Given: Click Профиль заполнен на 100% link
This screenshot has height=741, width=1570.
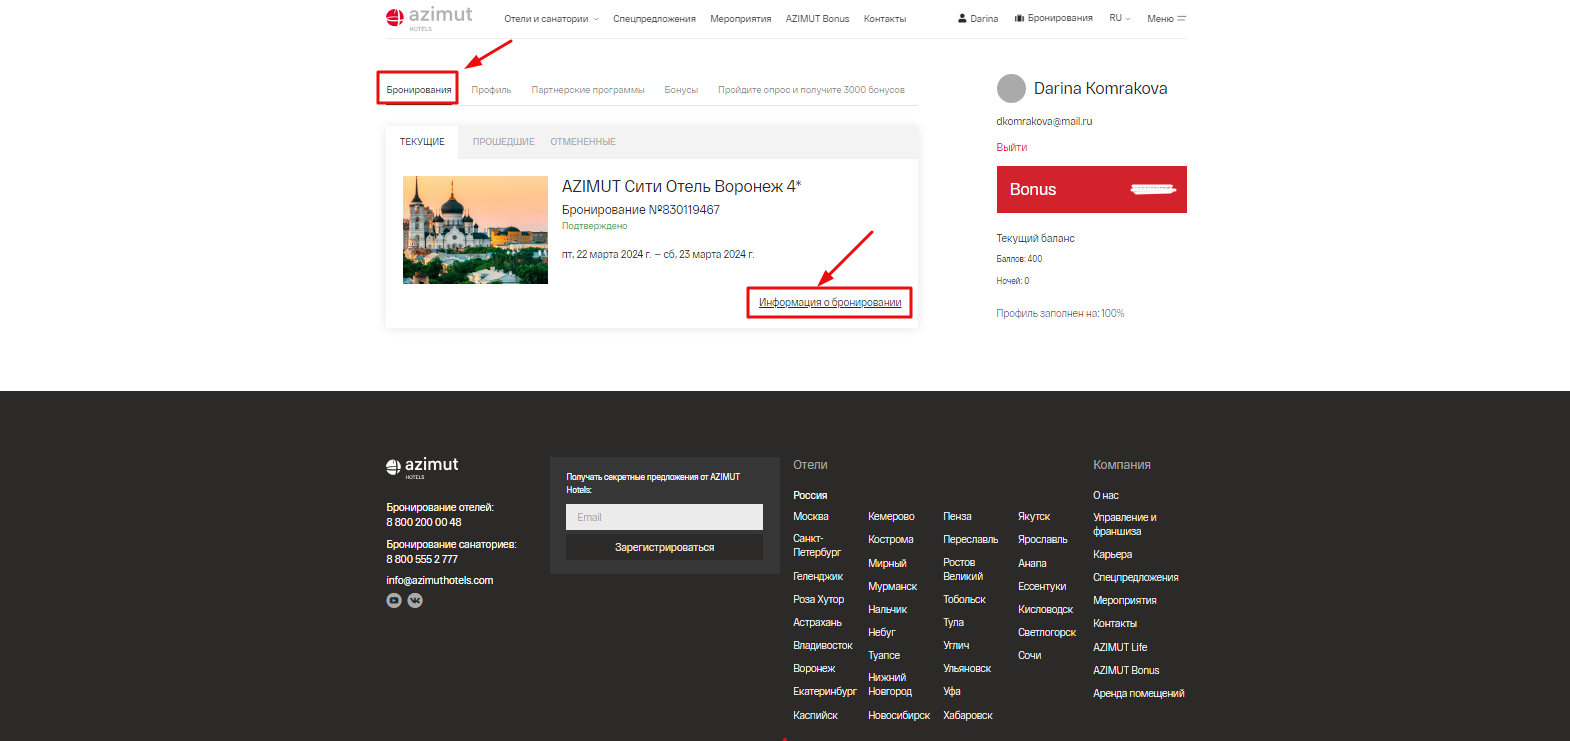Looking at the screenshot, I should pos(1060,313).
